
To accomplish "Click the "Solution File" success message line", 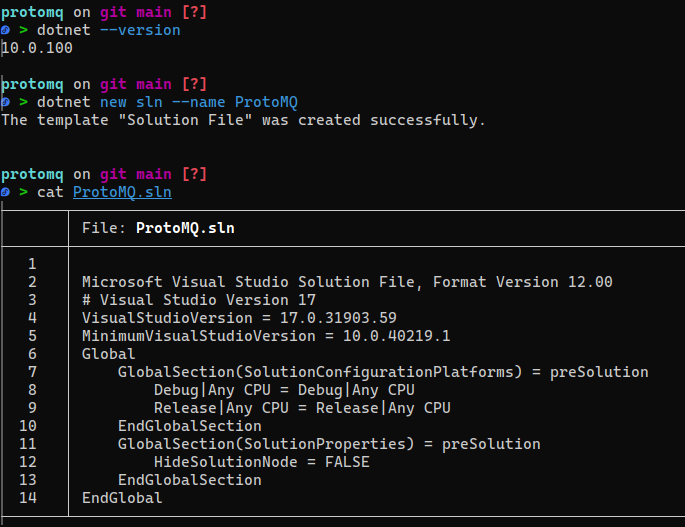I will [x=243, y=120].
